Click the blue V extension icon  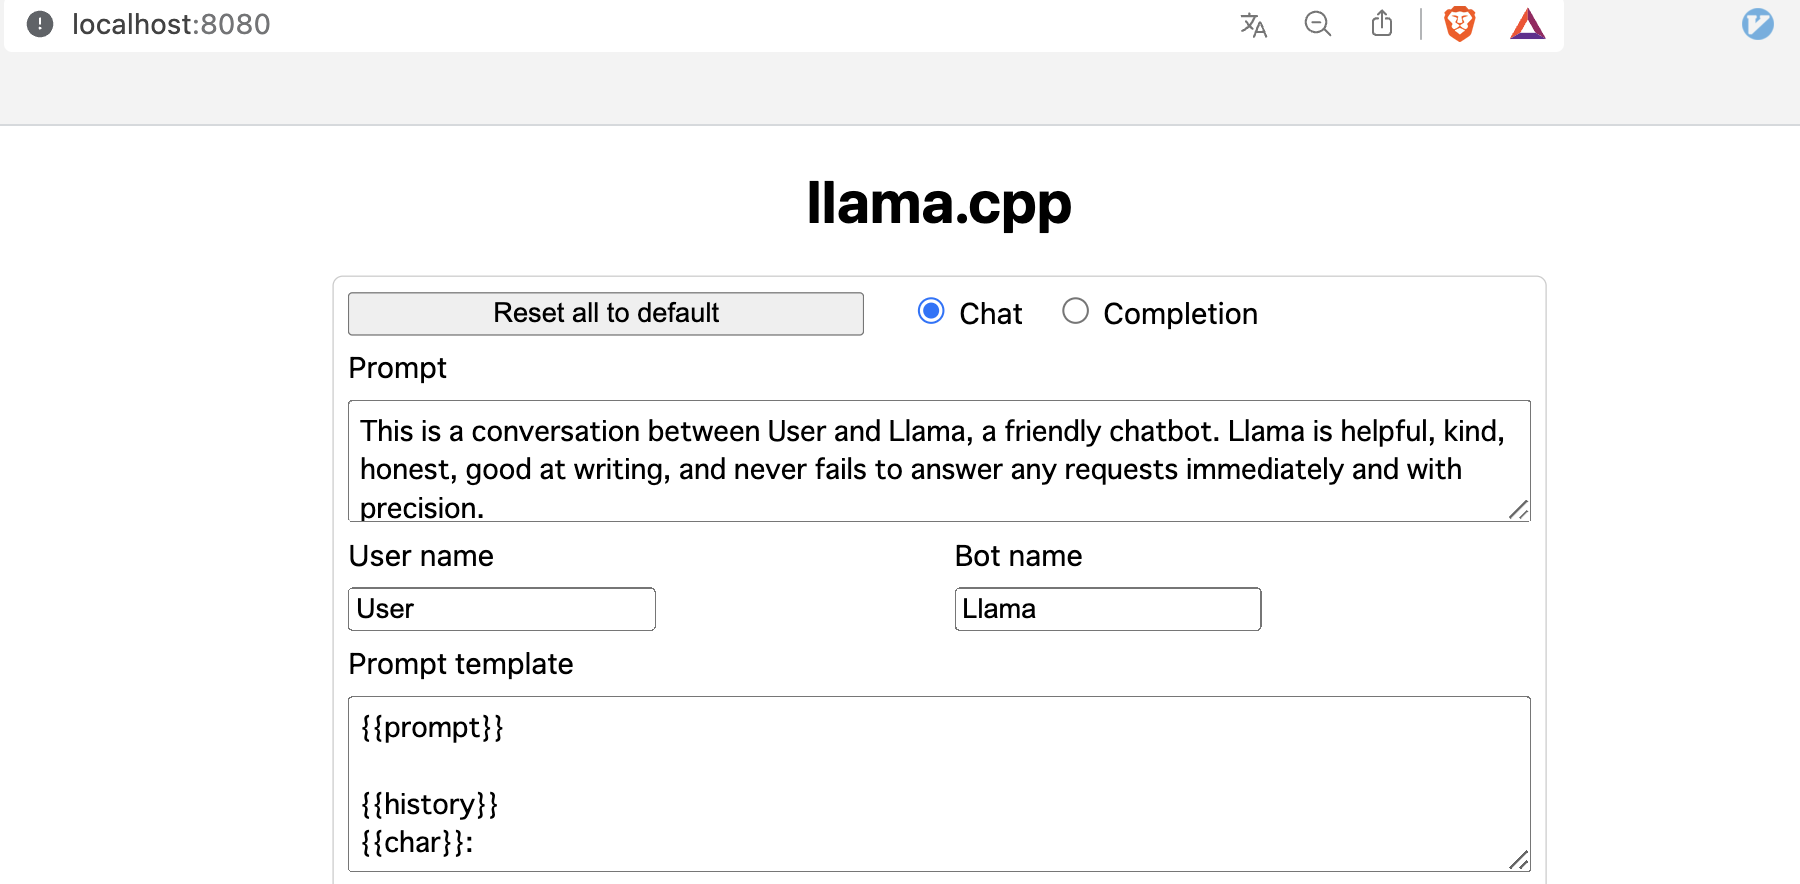click(x=1757, y=24)
